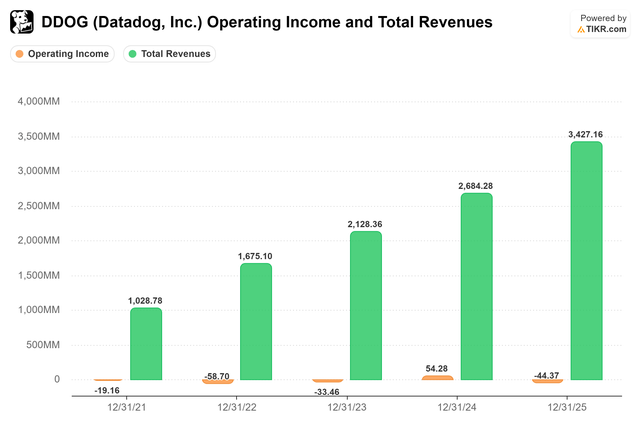Screen dimensions: 640x427
Task: Click the 1,675.10 data label
Action: click(x=255, y=256)
